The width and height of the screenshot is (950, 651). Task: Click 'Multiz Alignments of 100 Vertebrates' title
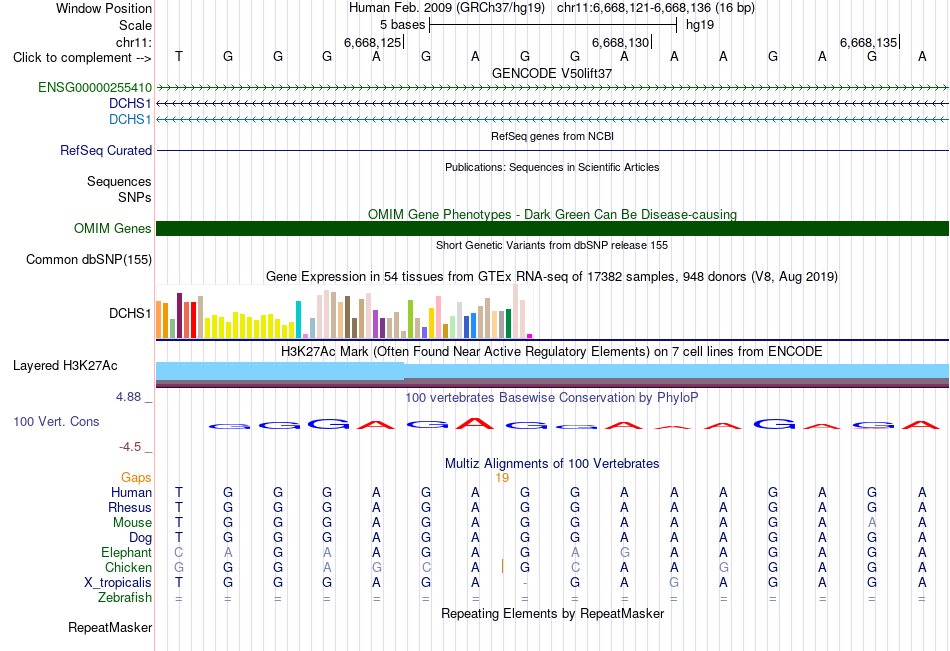coord(552,464)
